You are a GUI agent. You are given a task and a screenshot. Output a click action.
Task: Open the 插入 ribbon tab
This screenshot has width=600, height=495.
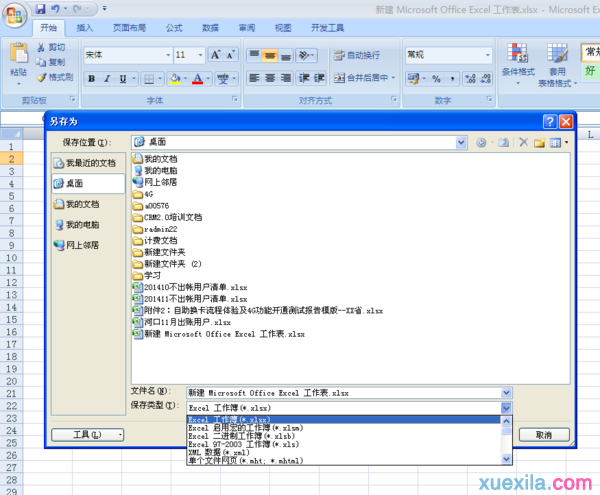[x=85, y=28]
